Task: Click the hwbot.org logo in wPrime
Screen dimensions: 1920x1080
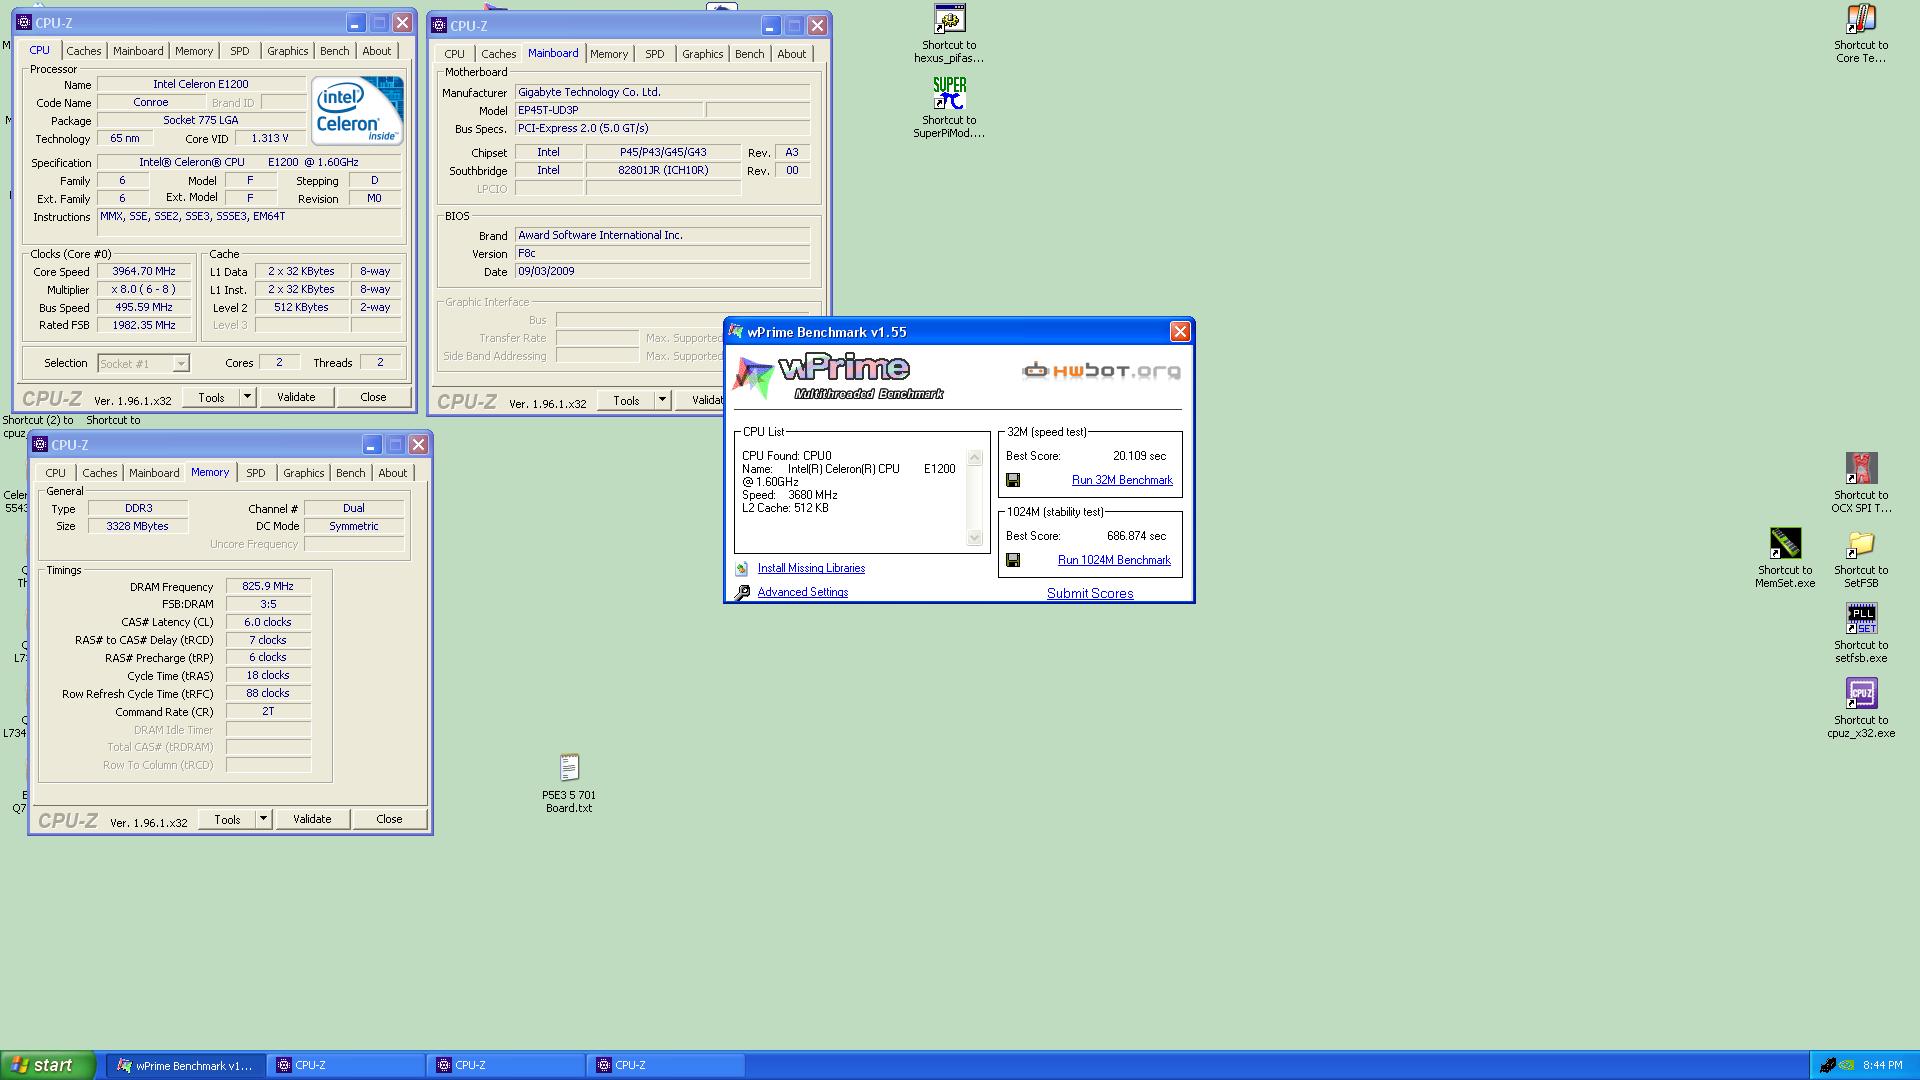Action: pos(1101,371)
